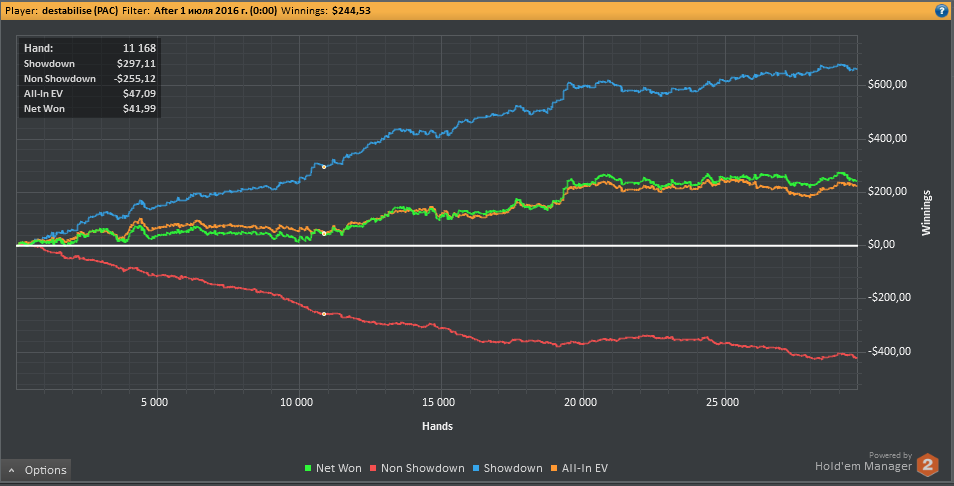This screenshot has height=486, width=954.
Task: Click the blue Showdown color square
Action: tap(476, 469)
